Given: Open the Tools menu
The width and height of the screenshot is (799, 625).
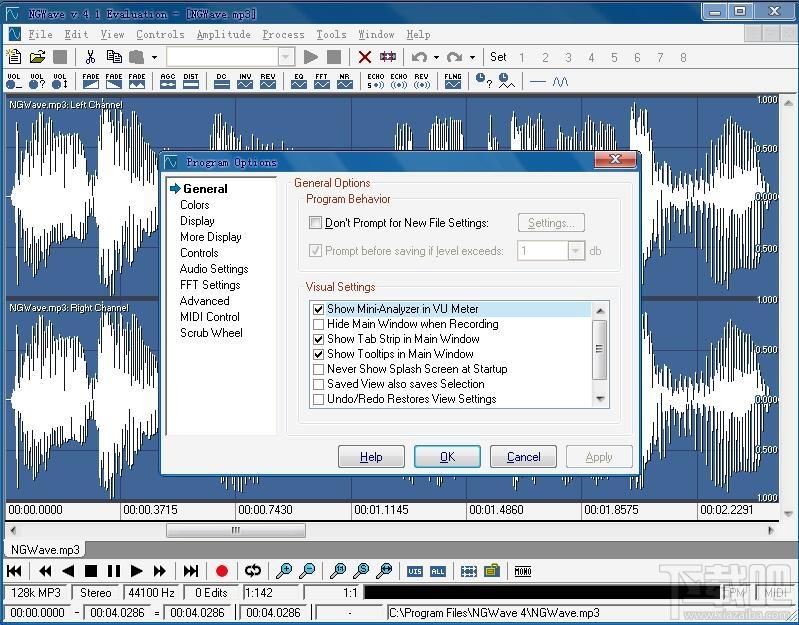Looking at the screenshot, I should click(331, 35).
